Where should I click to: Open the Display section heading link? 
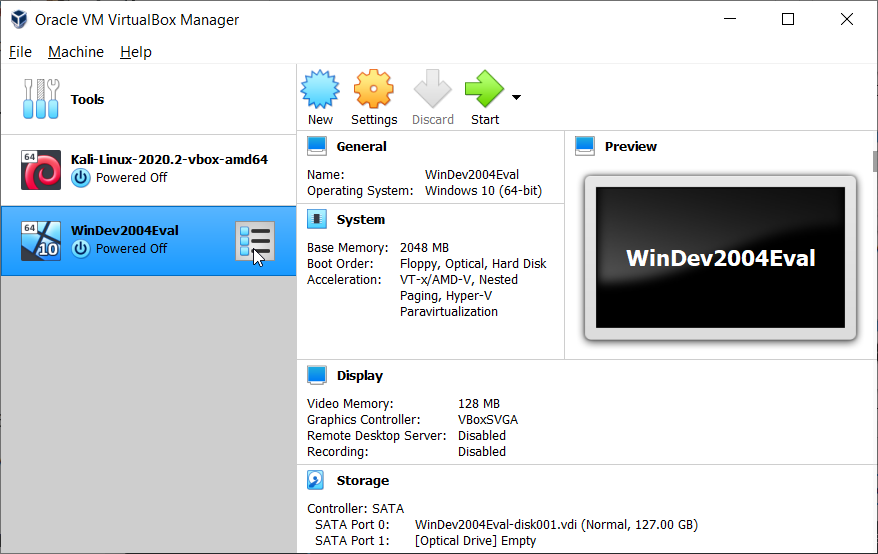pos(359,376)
